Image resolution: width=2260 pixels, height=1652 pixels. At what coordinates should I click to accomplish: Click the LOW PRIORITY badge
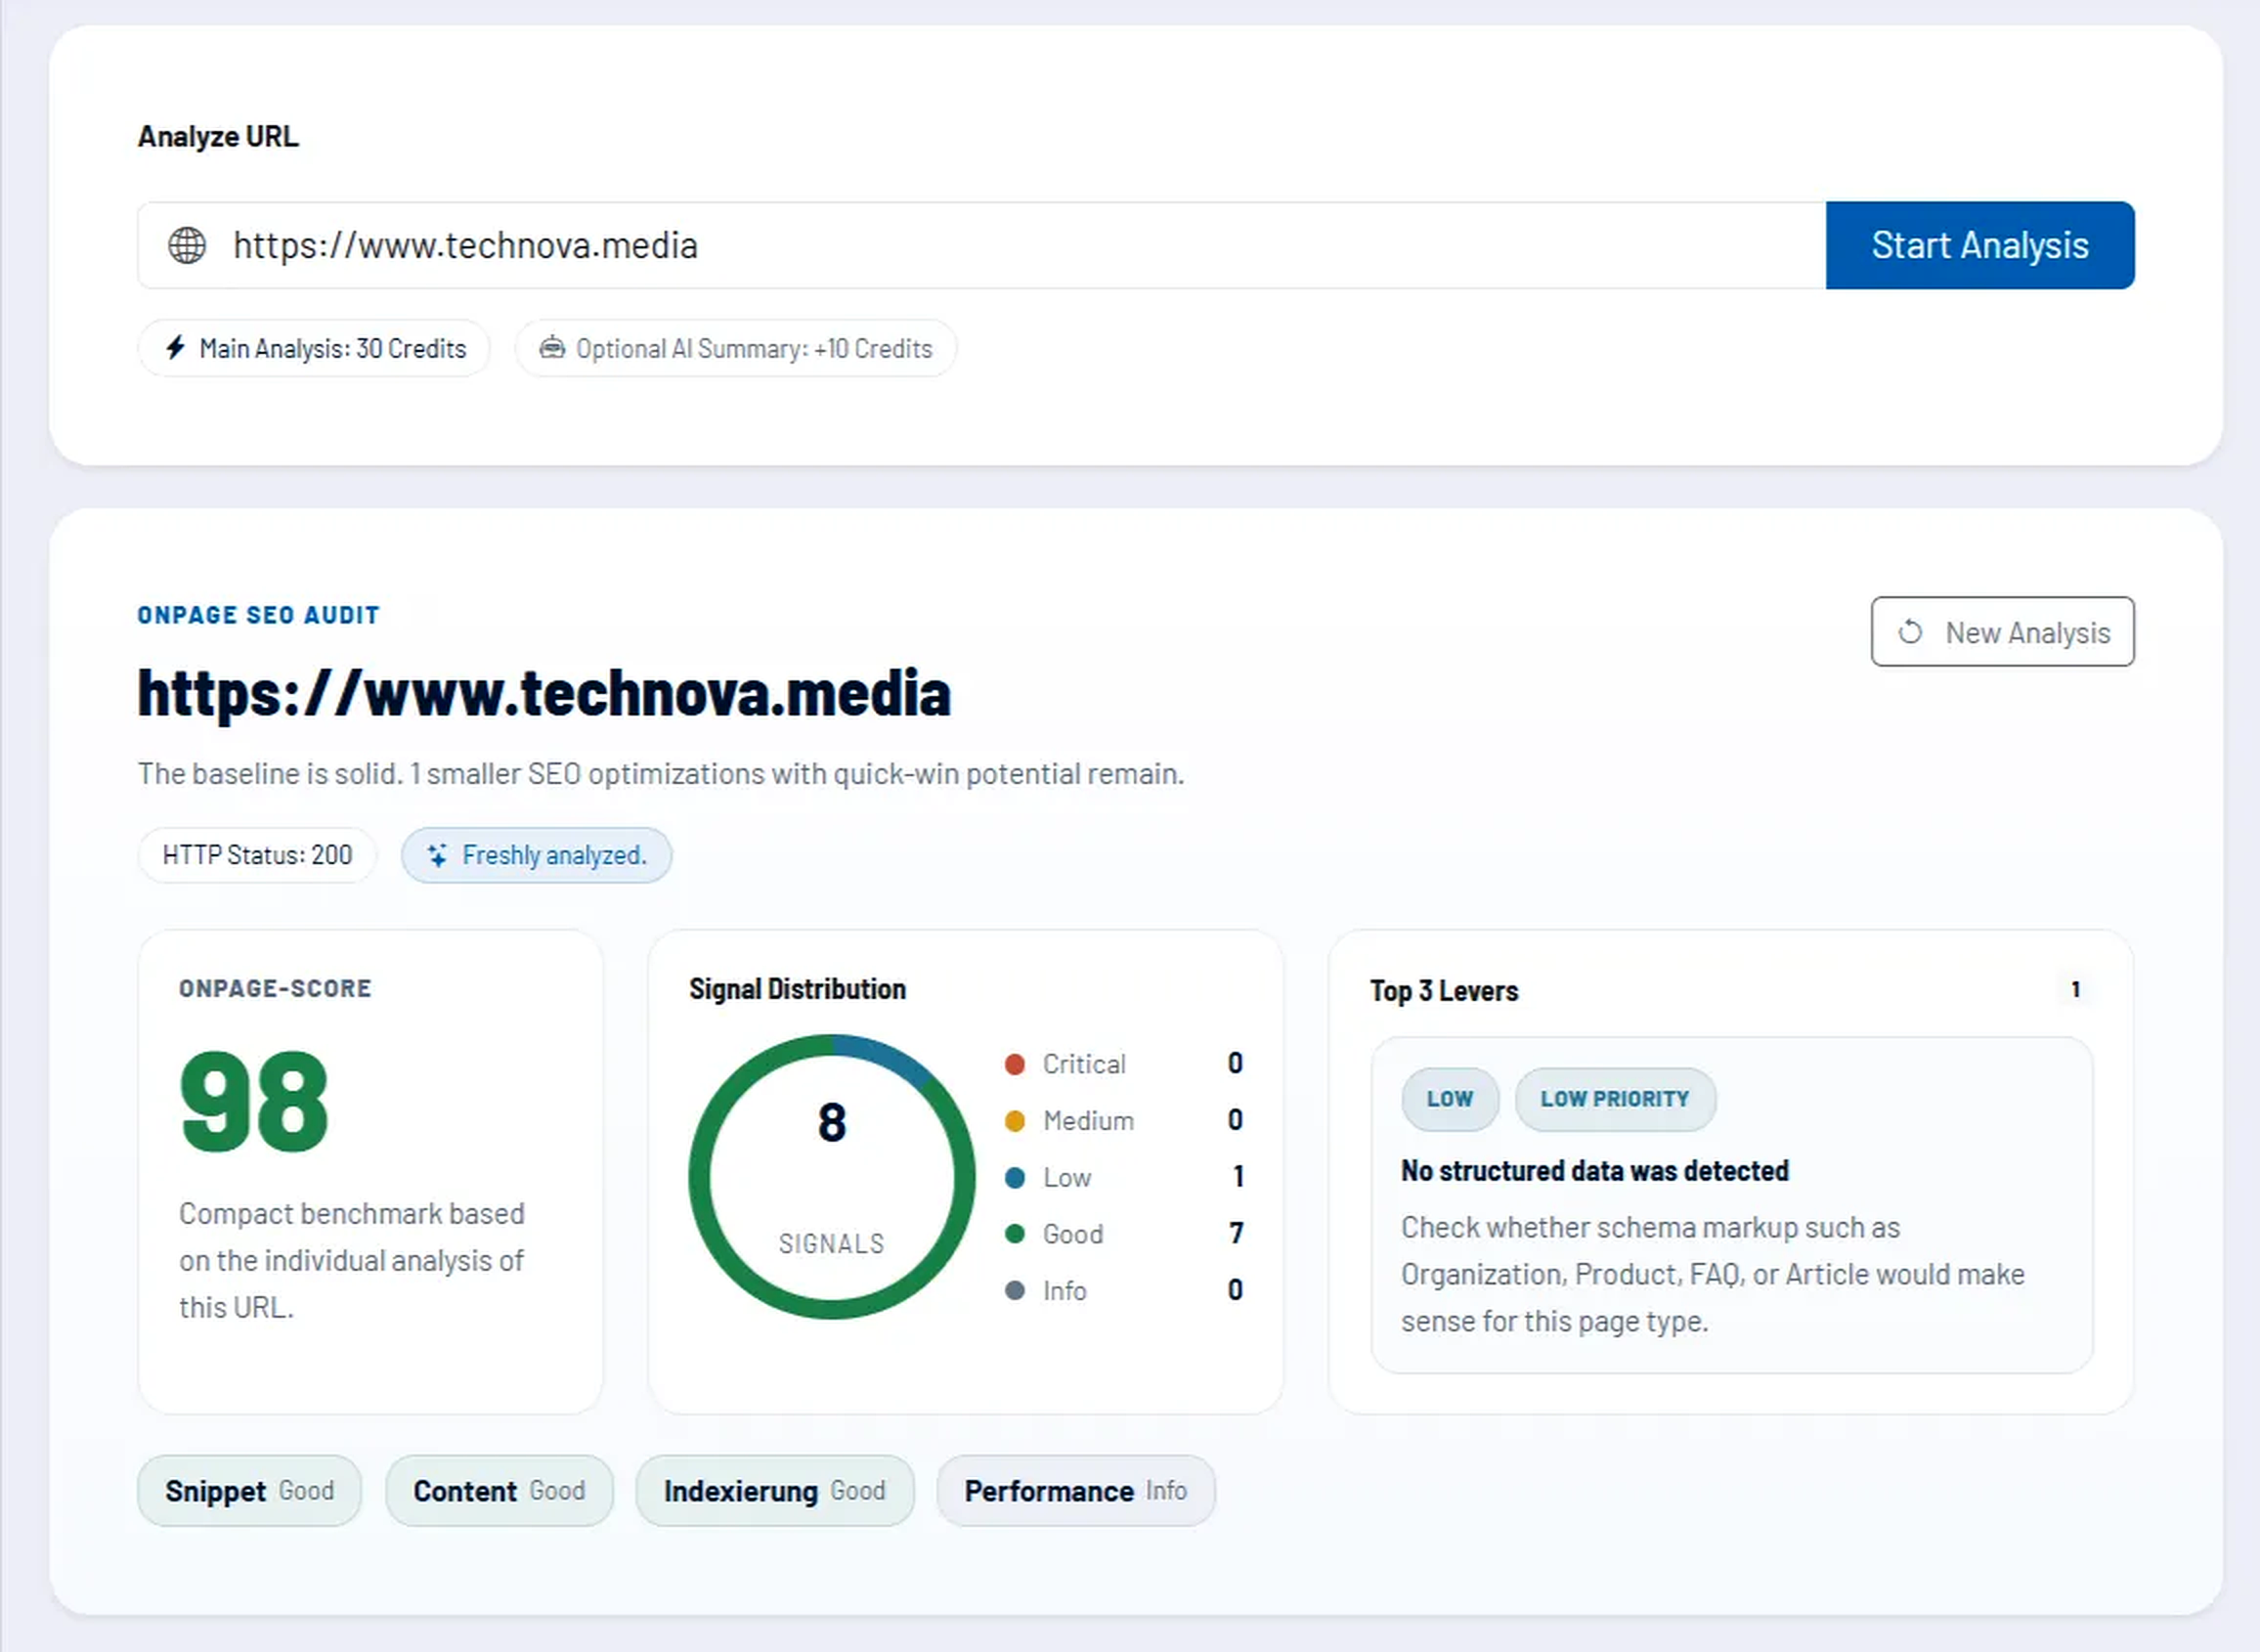coord(1615,1099)
